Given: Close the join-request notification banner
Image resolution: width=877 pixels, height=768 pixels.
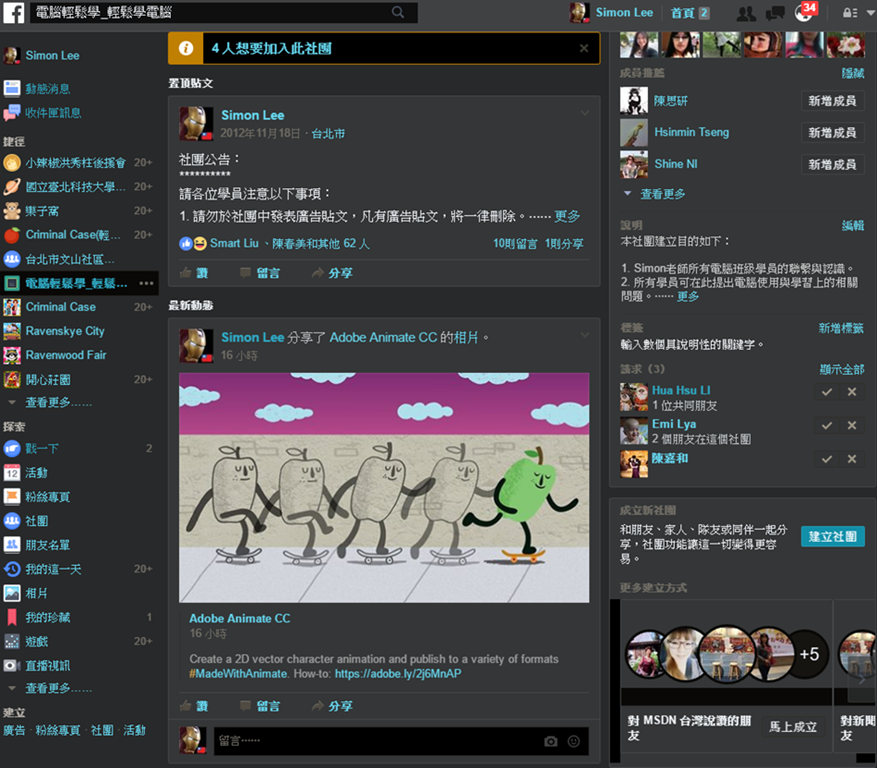Looking at the screenshot, I should [x=583, y=48].
